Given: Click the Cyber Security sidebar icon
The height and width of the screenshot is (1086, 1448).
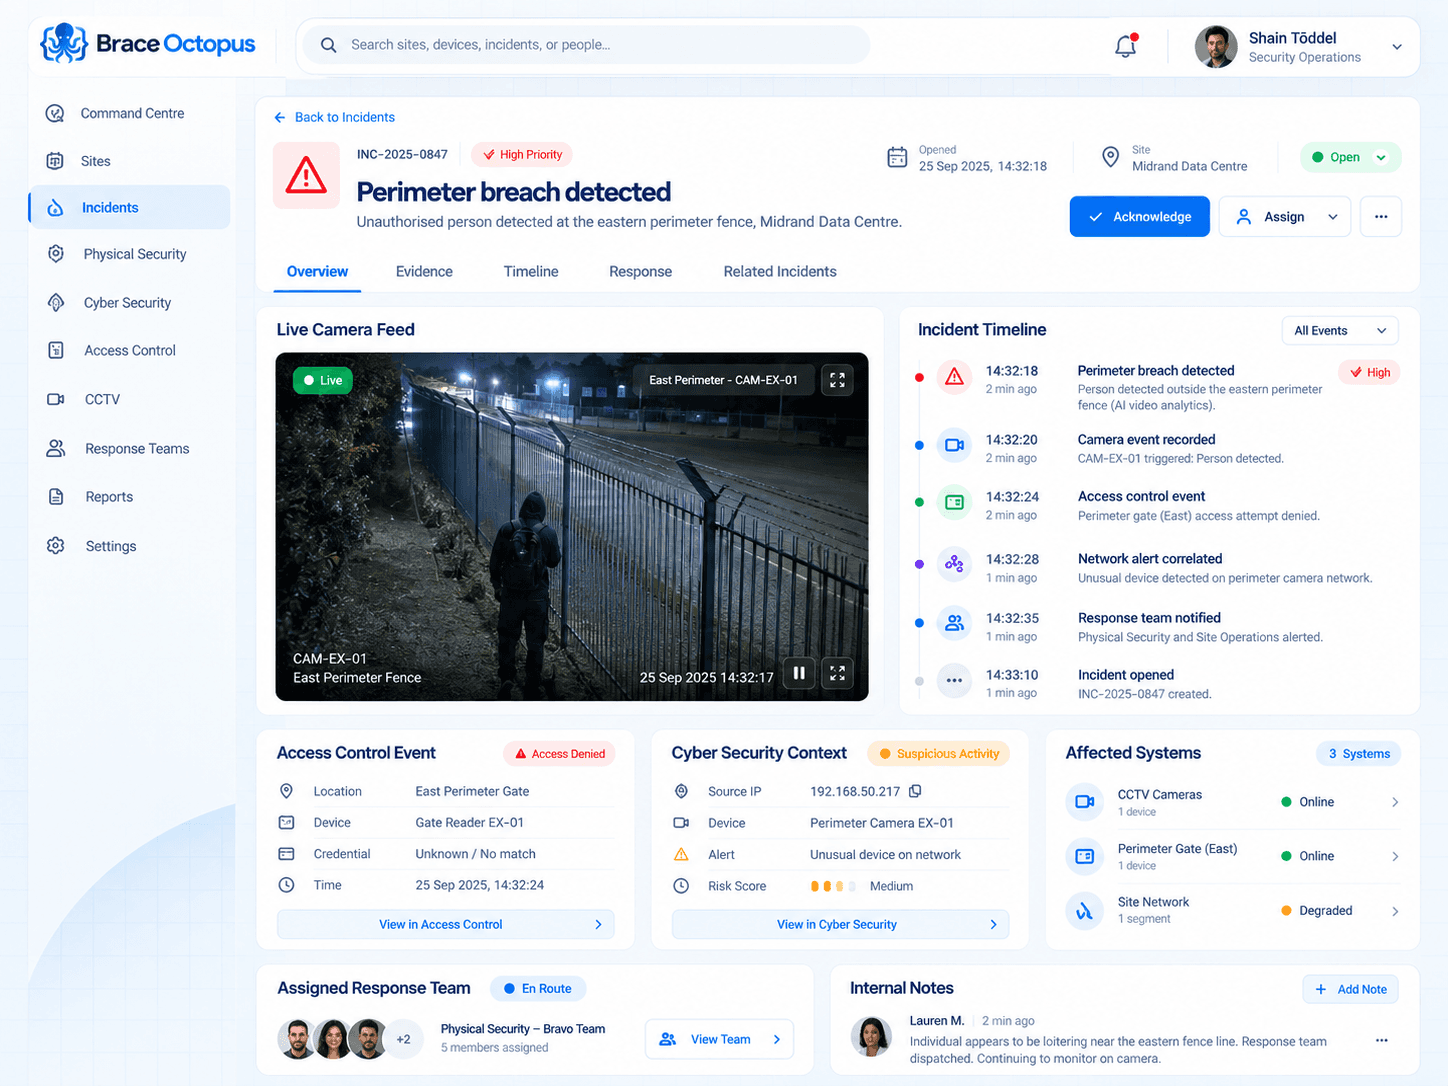Looking at the screenshot, I should coord(56,303).
